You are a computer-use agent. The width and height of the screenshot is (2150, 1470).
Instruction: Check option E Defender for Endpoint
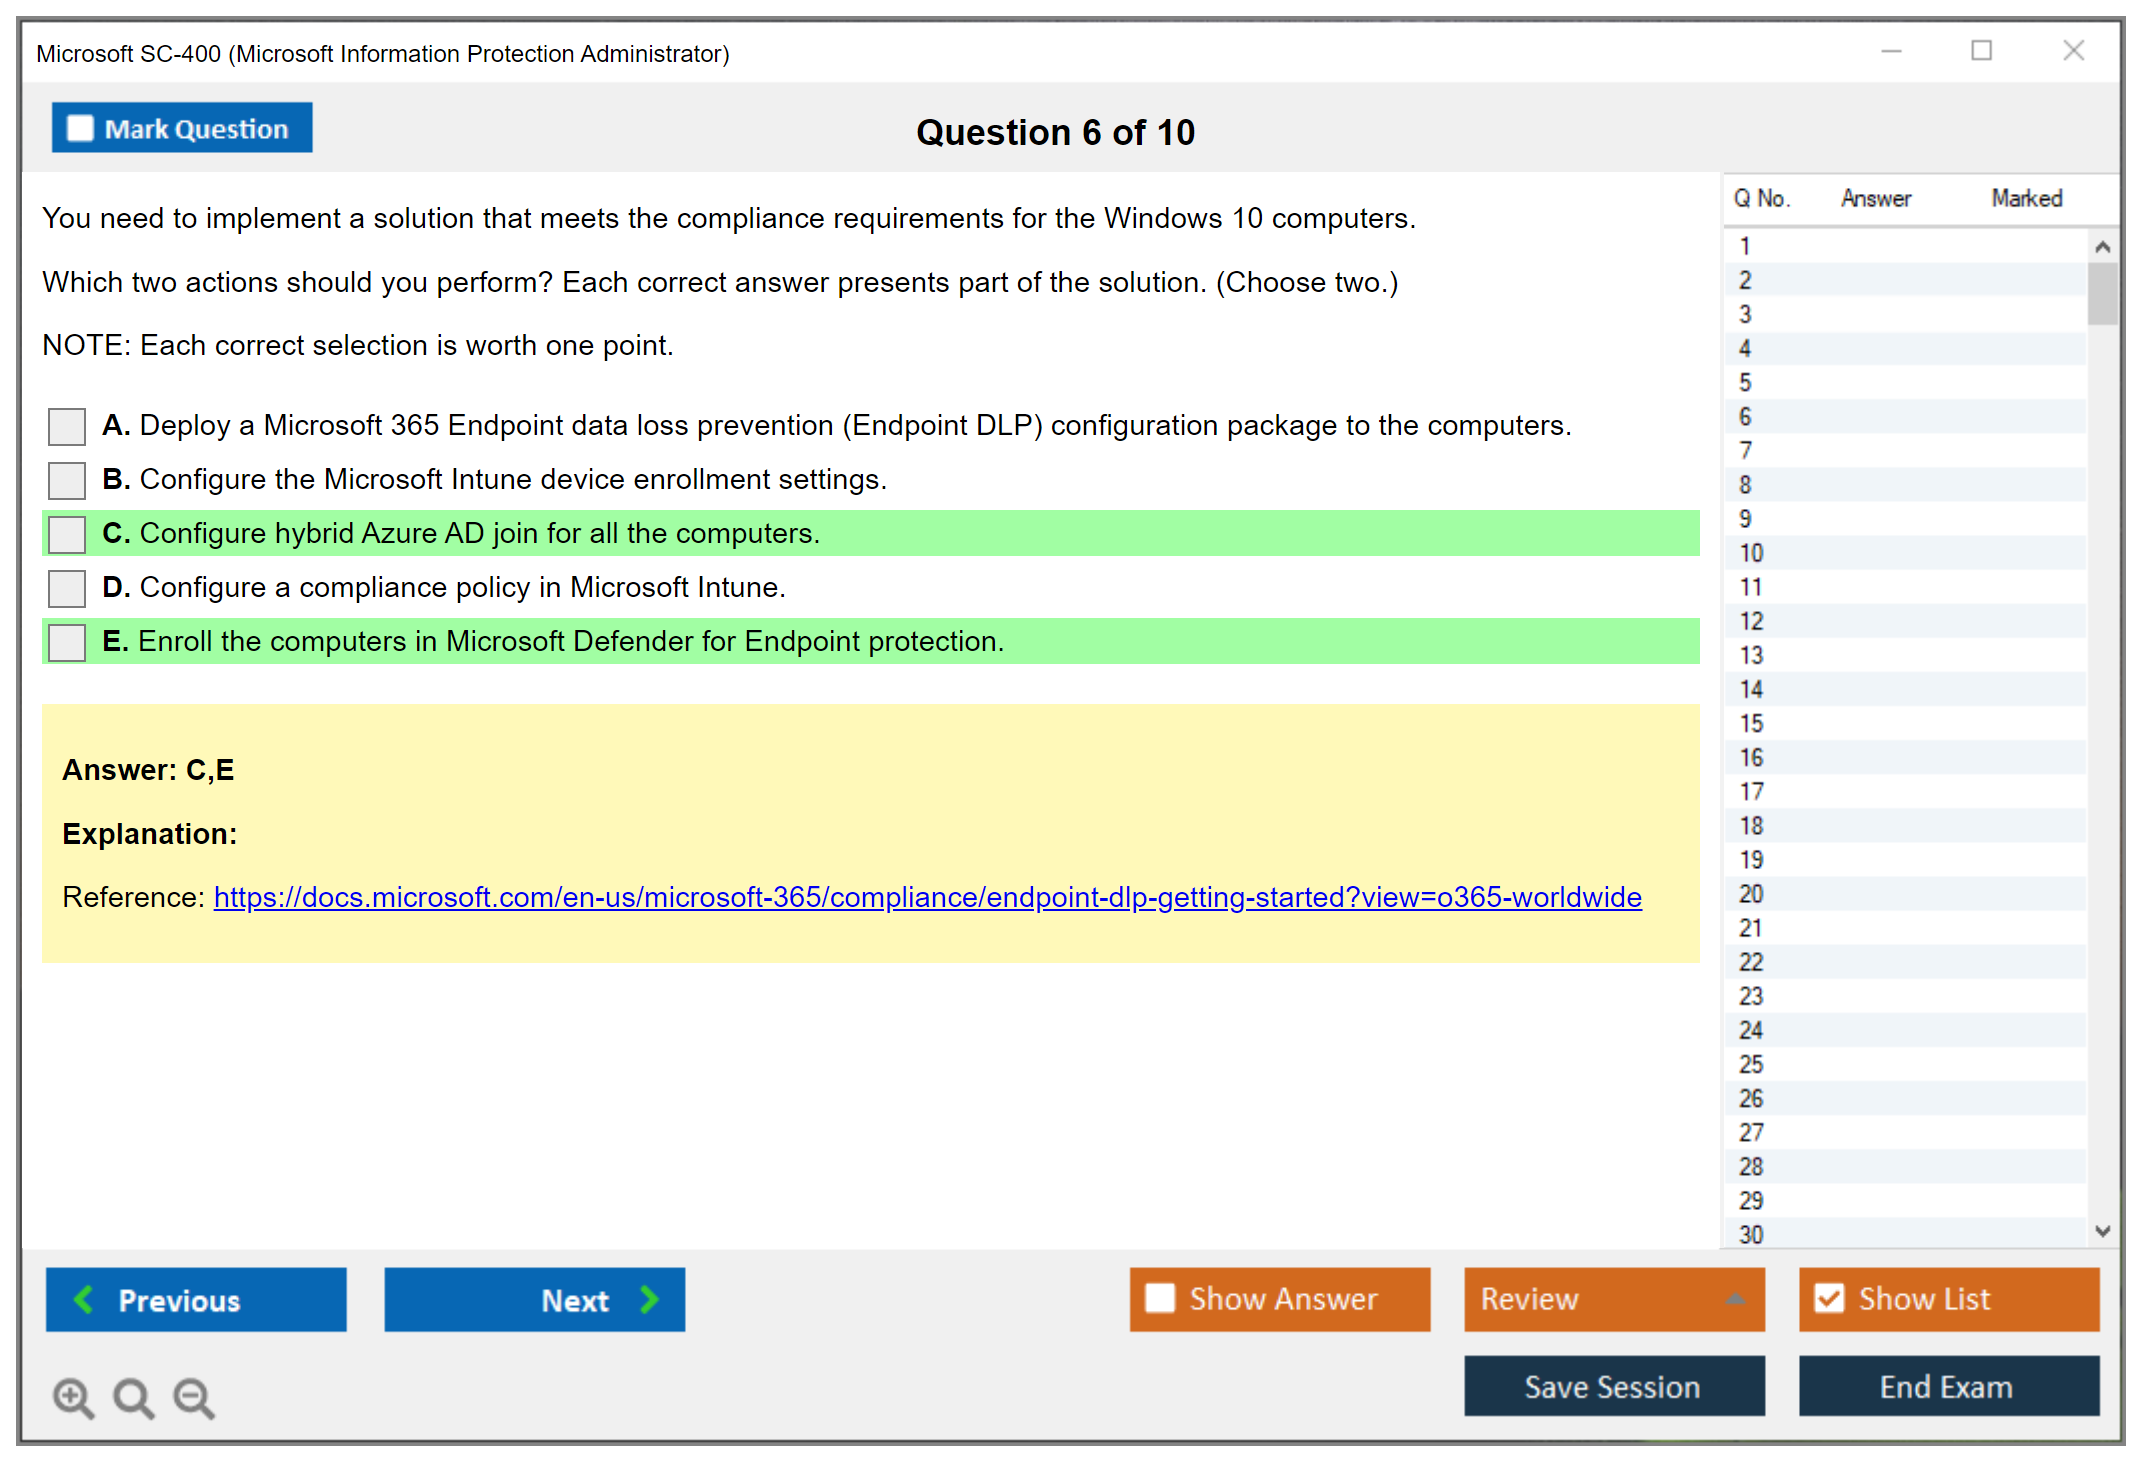[67, 642]
